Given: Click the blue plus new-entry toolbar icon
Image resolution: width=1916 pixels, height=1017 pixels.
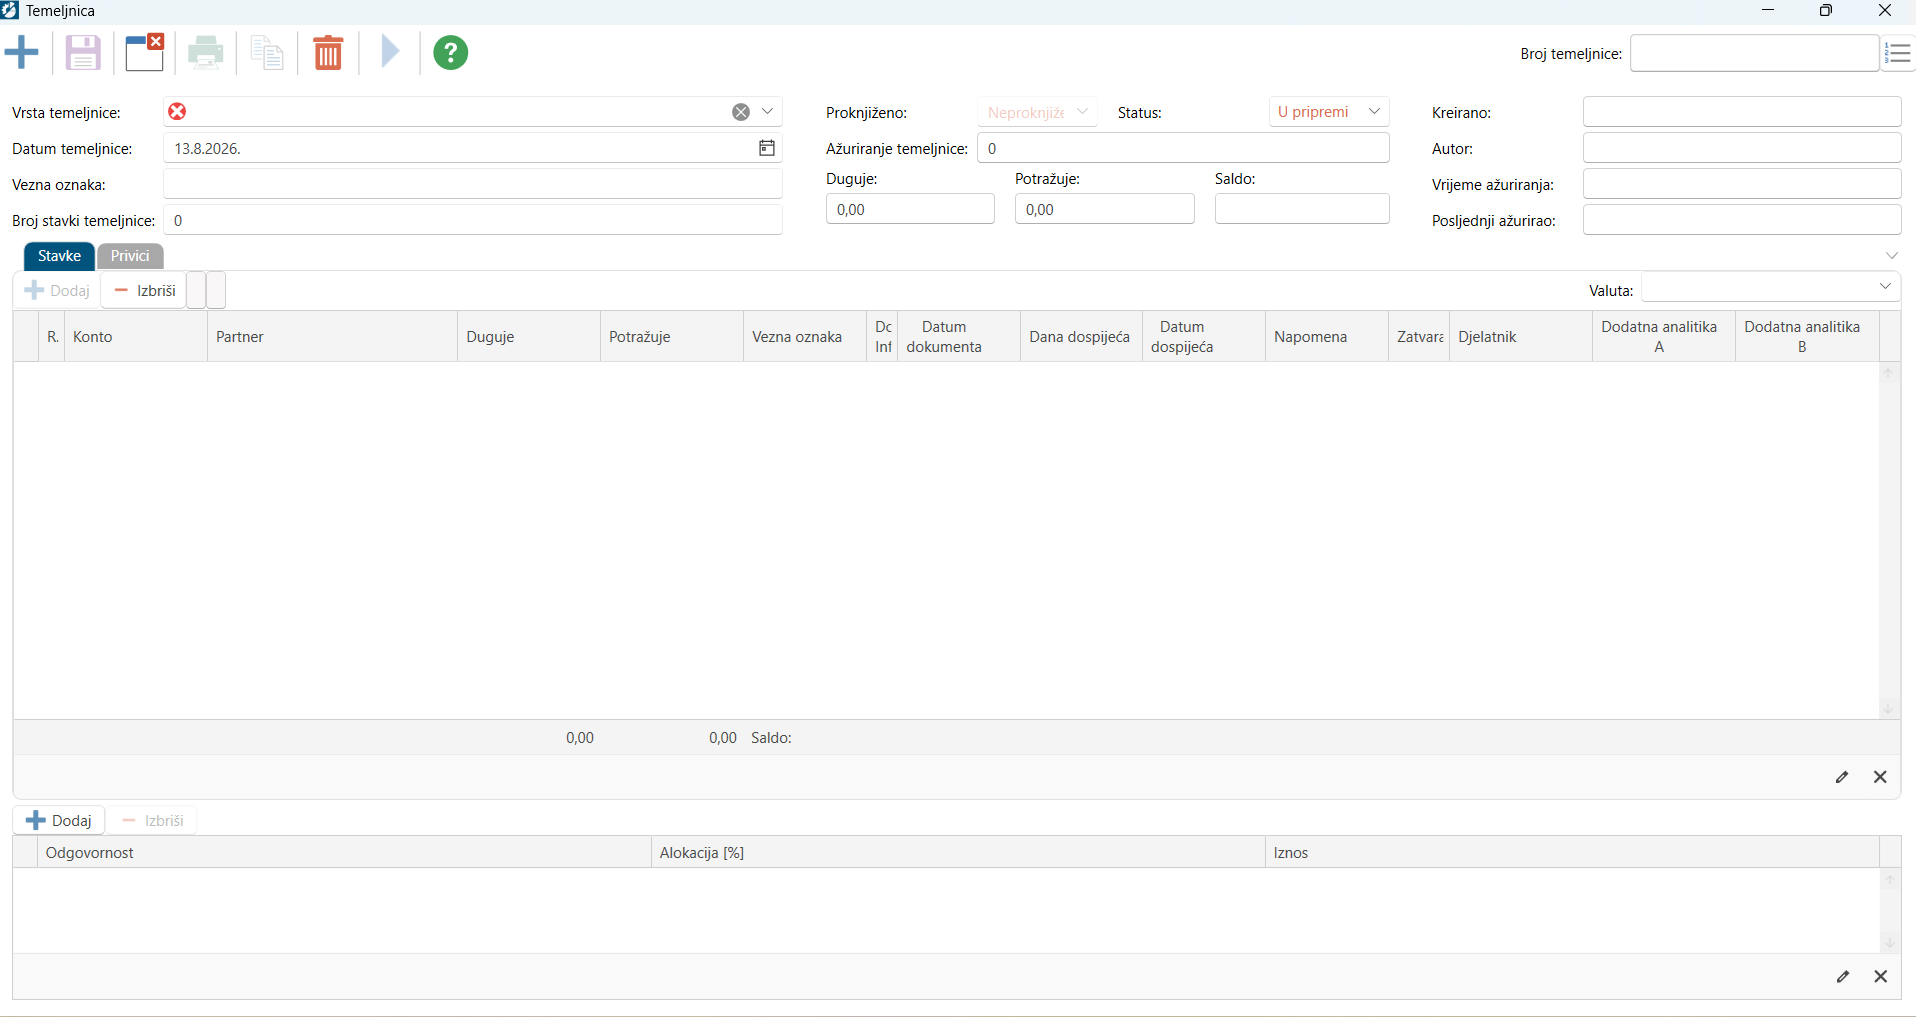Looking at the screenshot, I should [x=21, y=52].
